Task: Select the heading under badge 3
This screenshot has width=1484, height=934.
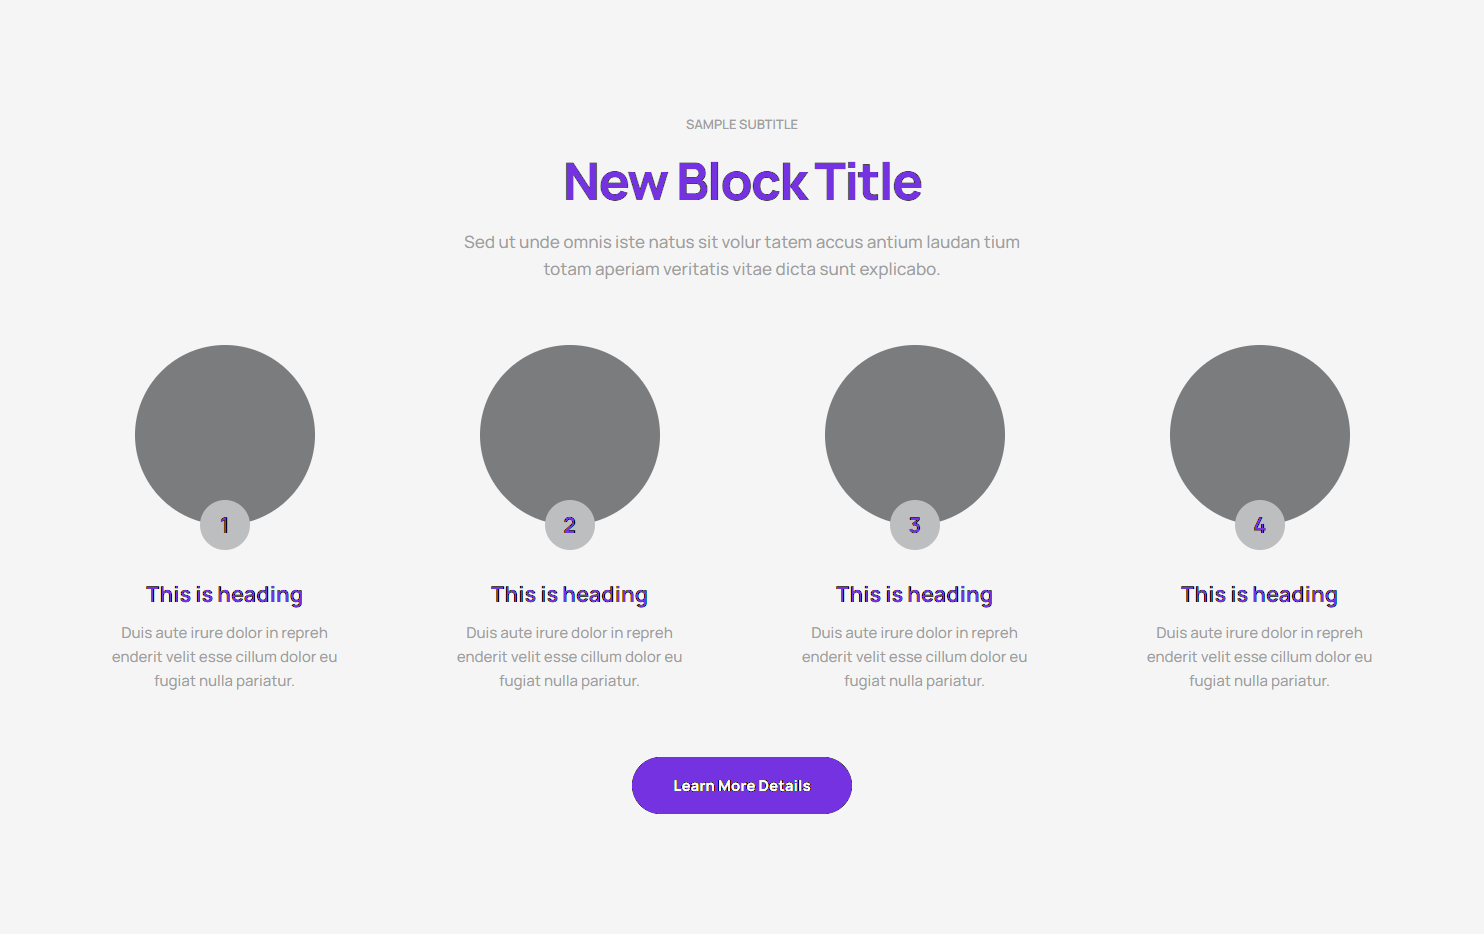Action: click(x=915, y=595)
